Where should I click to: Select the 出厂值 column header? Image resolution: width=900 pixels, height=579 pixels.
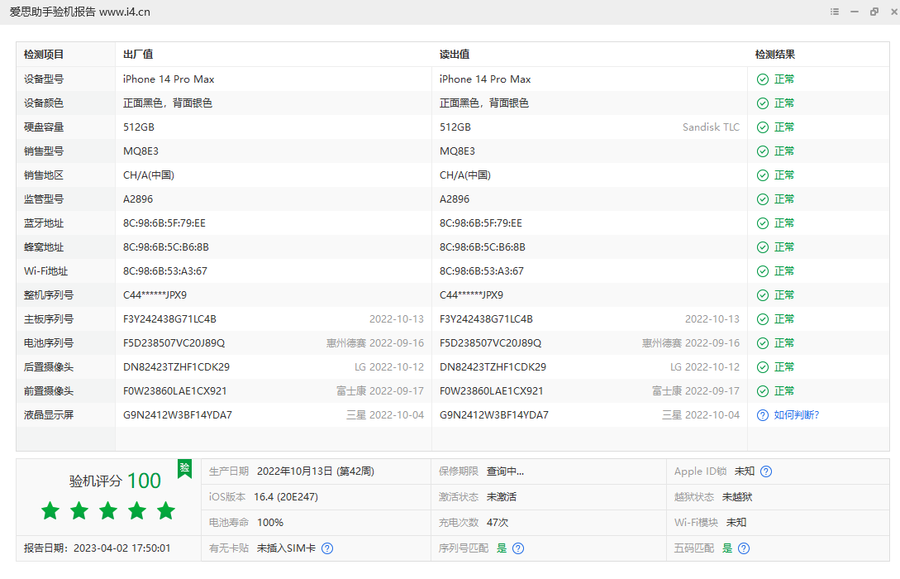138,55
